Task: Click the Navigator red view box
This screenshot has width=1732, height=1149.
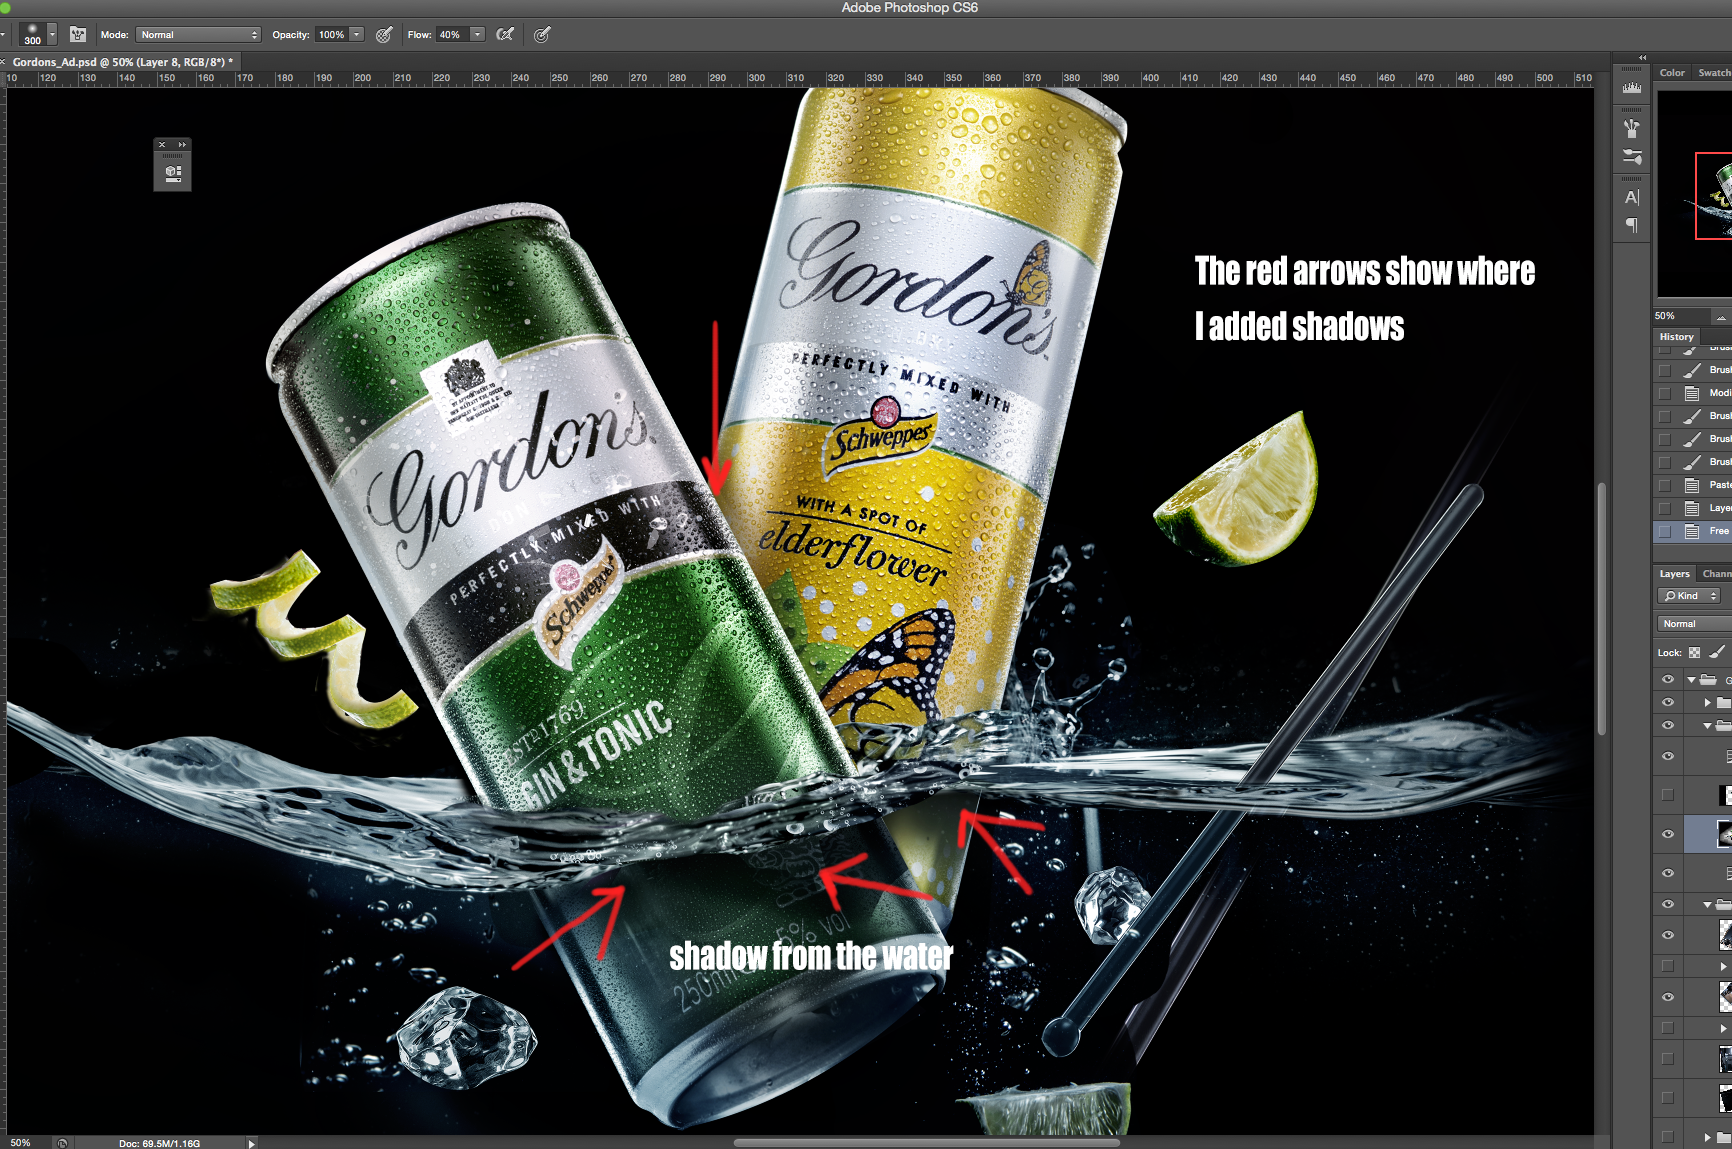Action: click(1714, 196)
